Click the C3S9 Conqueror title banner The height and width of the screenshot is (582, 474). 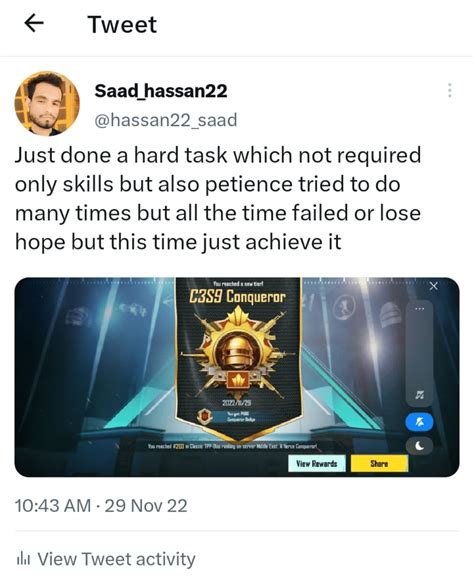[x=238, y=297]
